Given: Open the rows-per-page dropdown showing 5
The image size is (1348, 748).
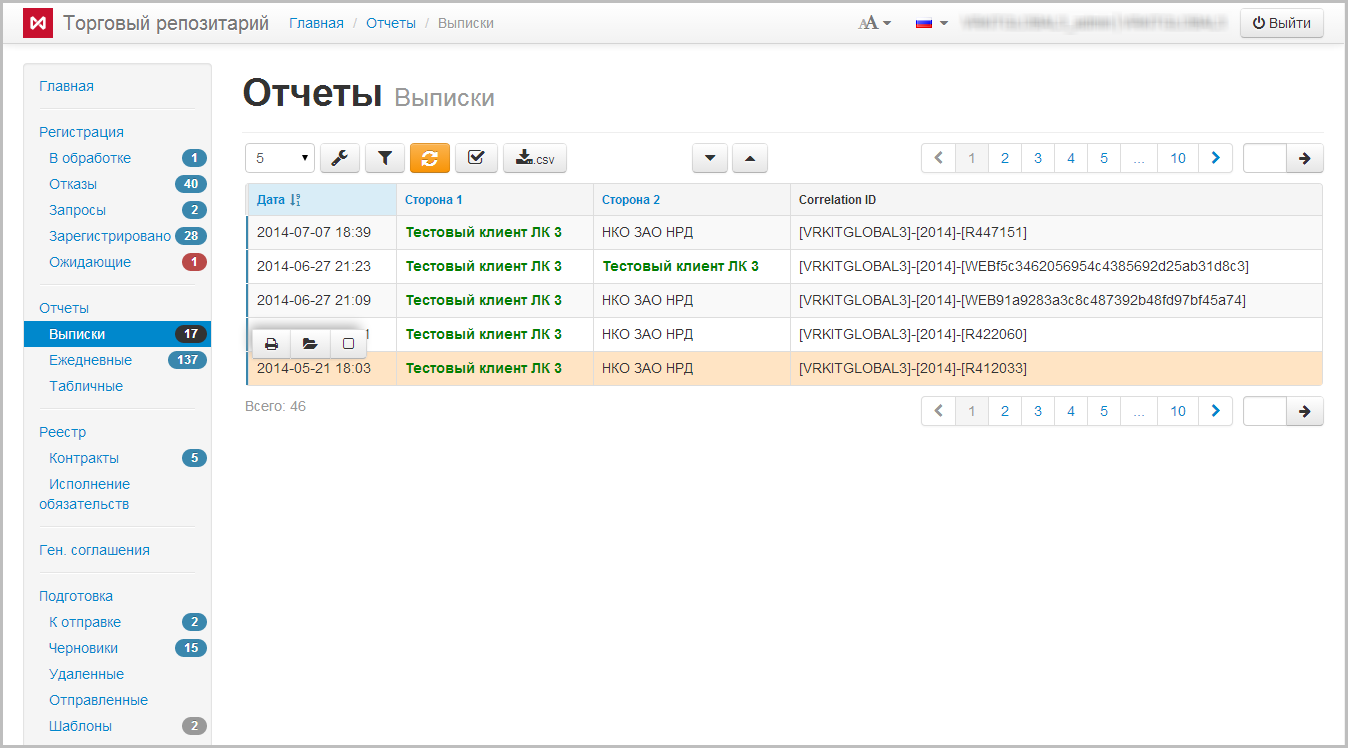Looking at the screenshot, I should click(280, 158).
